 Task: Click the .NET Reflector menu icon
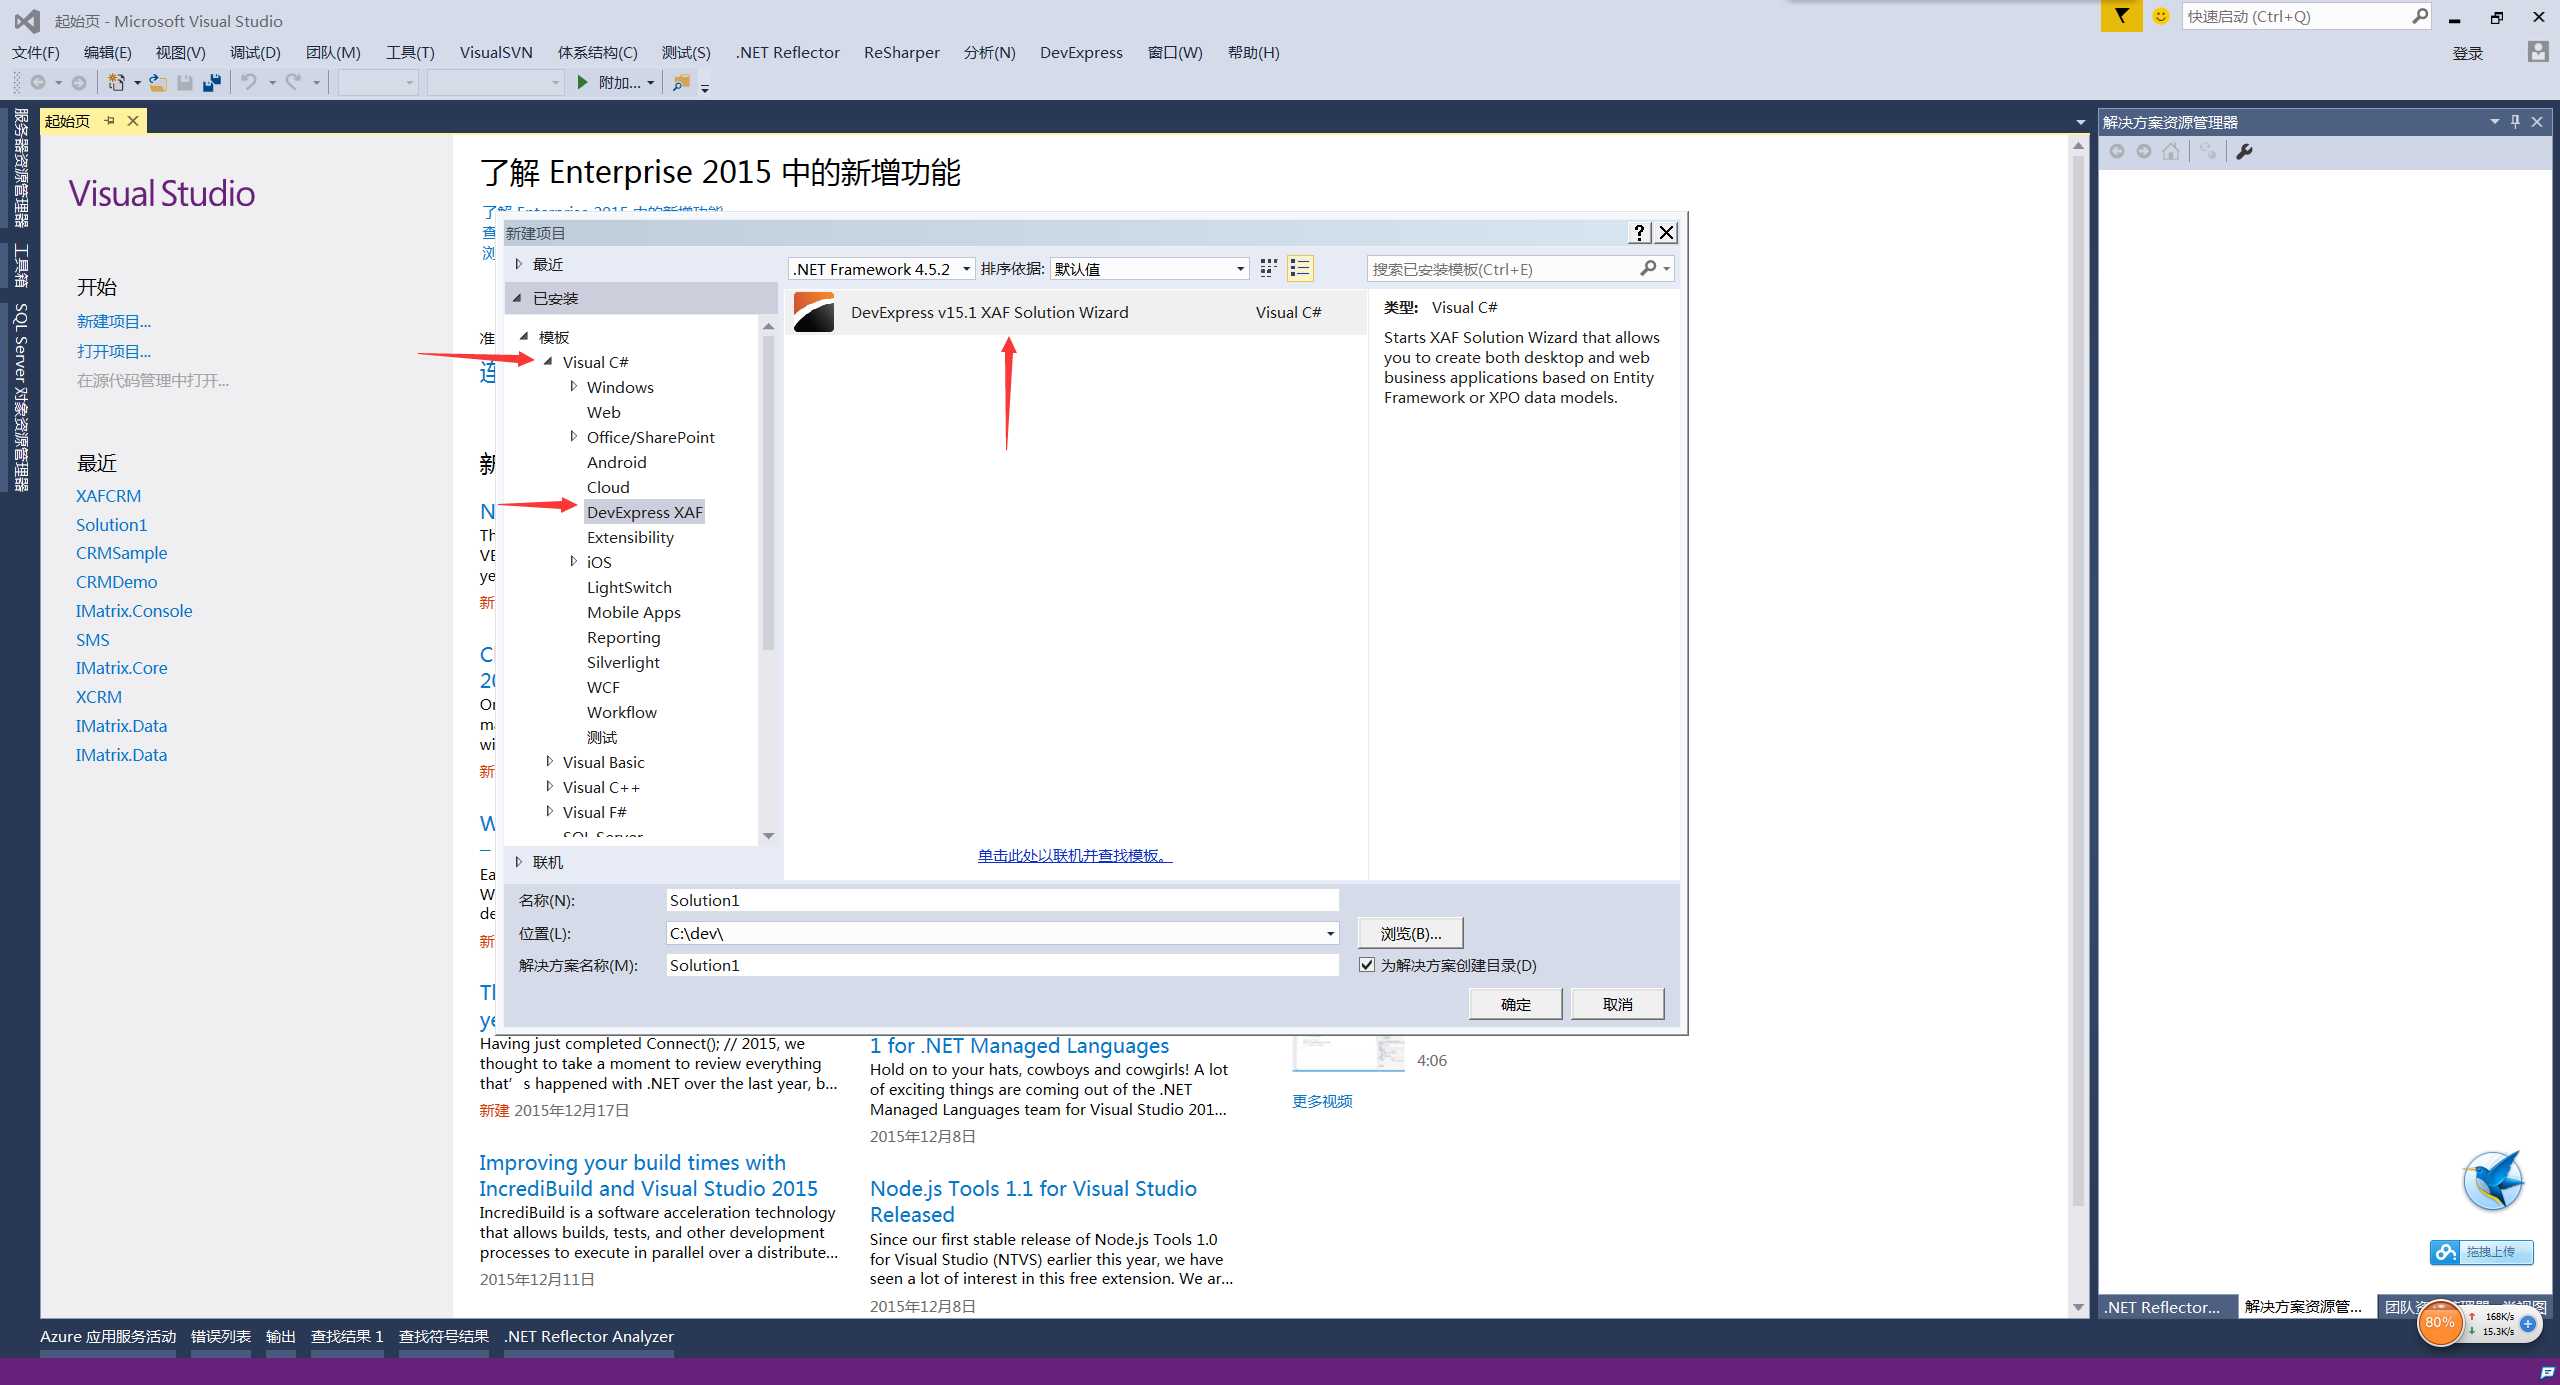(x=788, y=53)
